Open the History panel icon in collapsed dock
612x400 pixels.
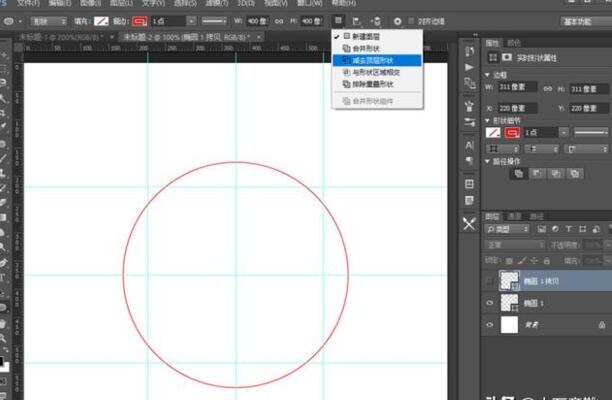pyautogui.click(x=469, y=51)
